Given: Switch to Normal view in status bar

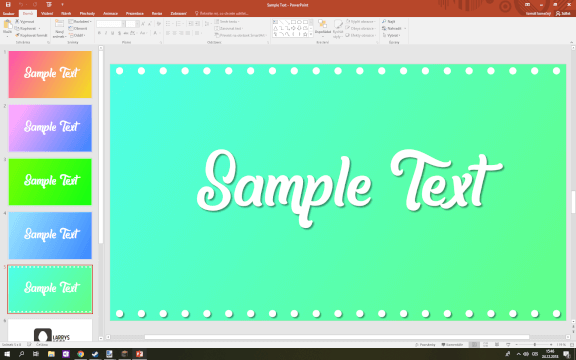Looking at the screenshot, I should (x=474, y=345).
